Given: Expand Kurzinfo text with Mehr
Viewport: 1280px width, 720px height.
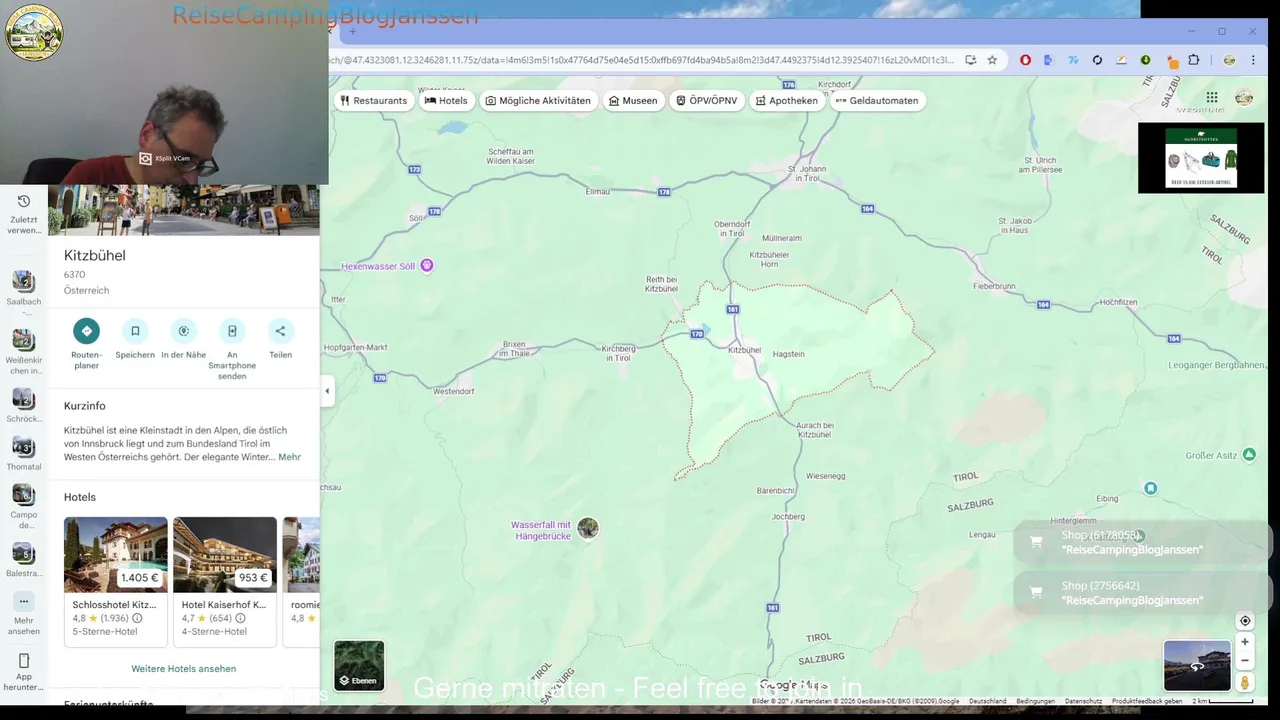Looking at the screenshot, I should click(289, 457).
